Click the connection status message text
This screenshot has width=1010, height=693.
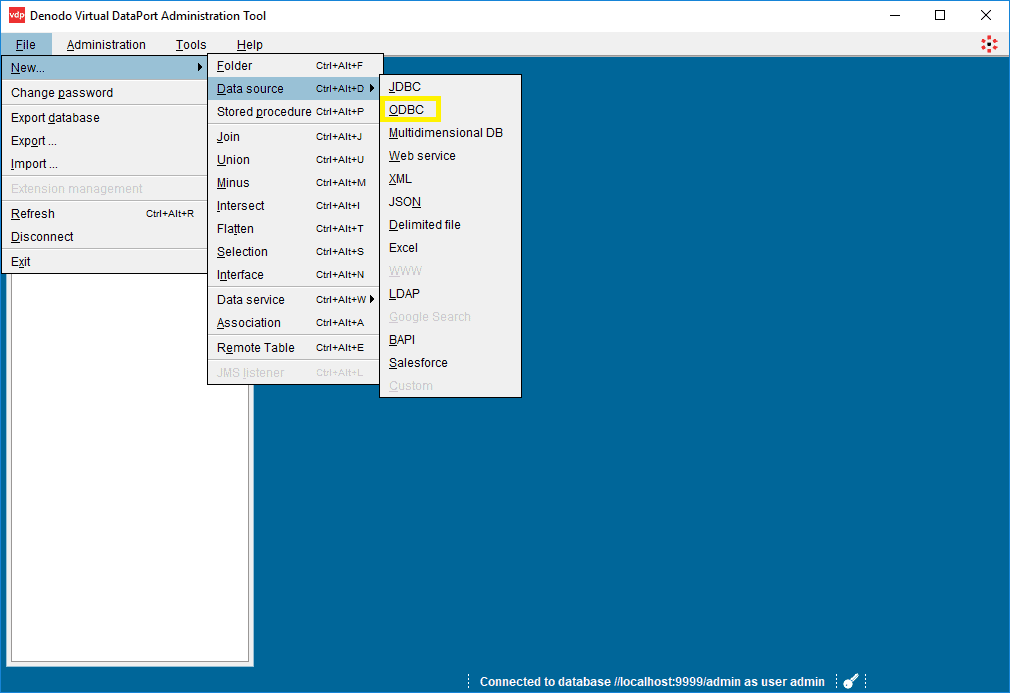click(652, 681)
